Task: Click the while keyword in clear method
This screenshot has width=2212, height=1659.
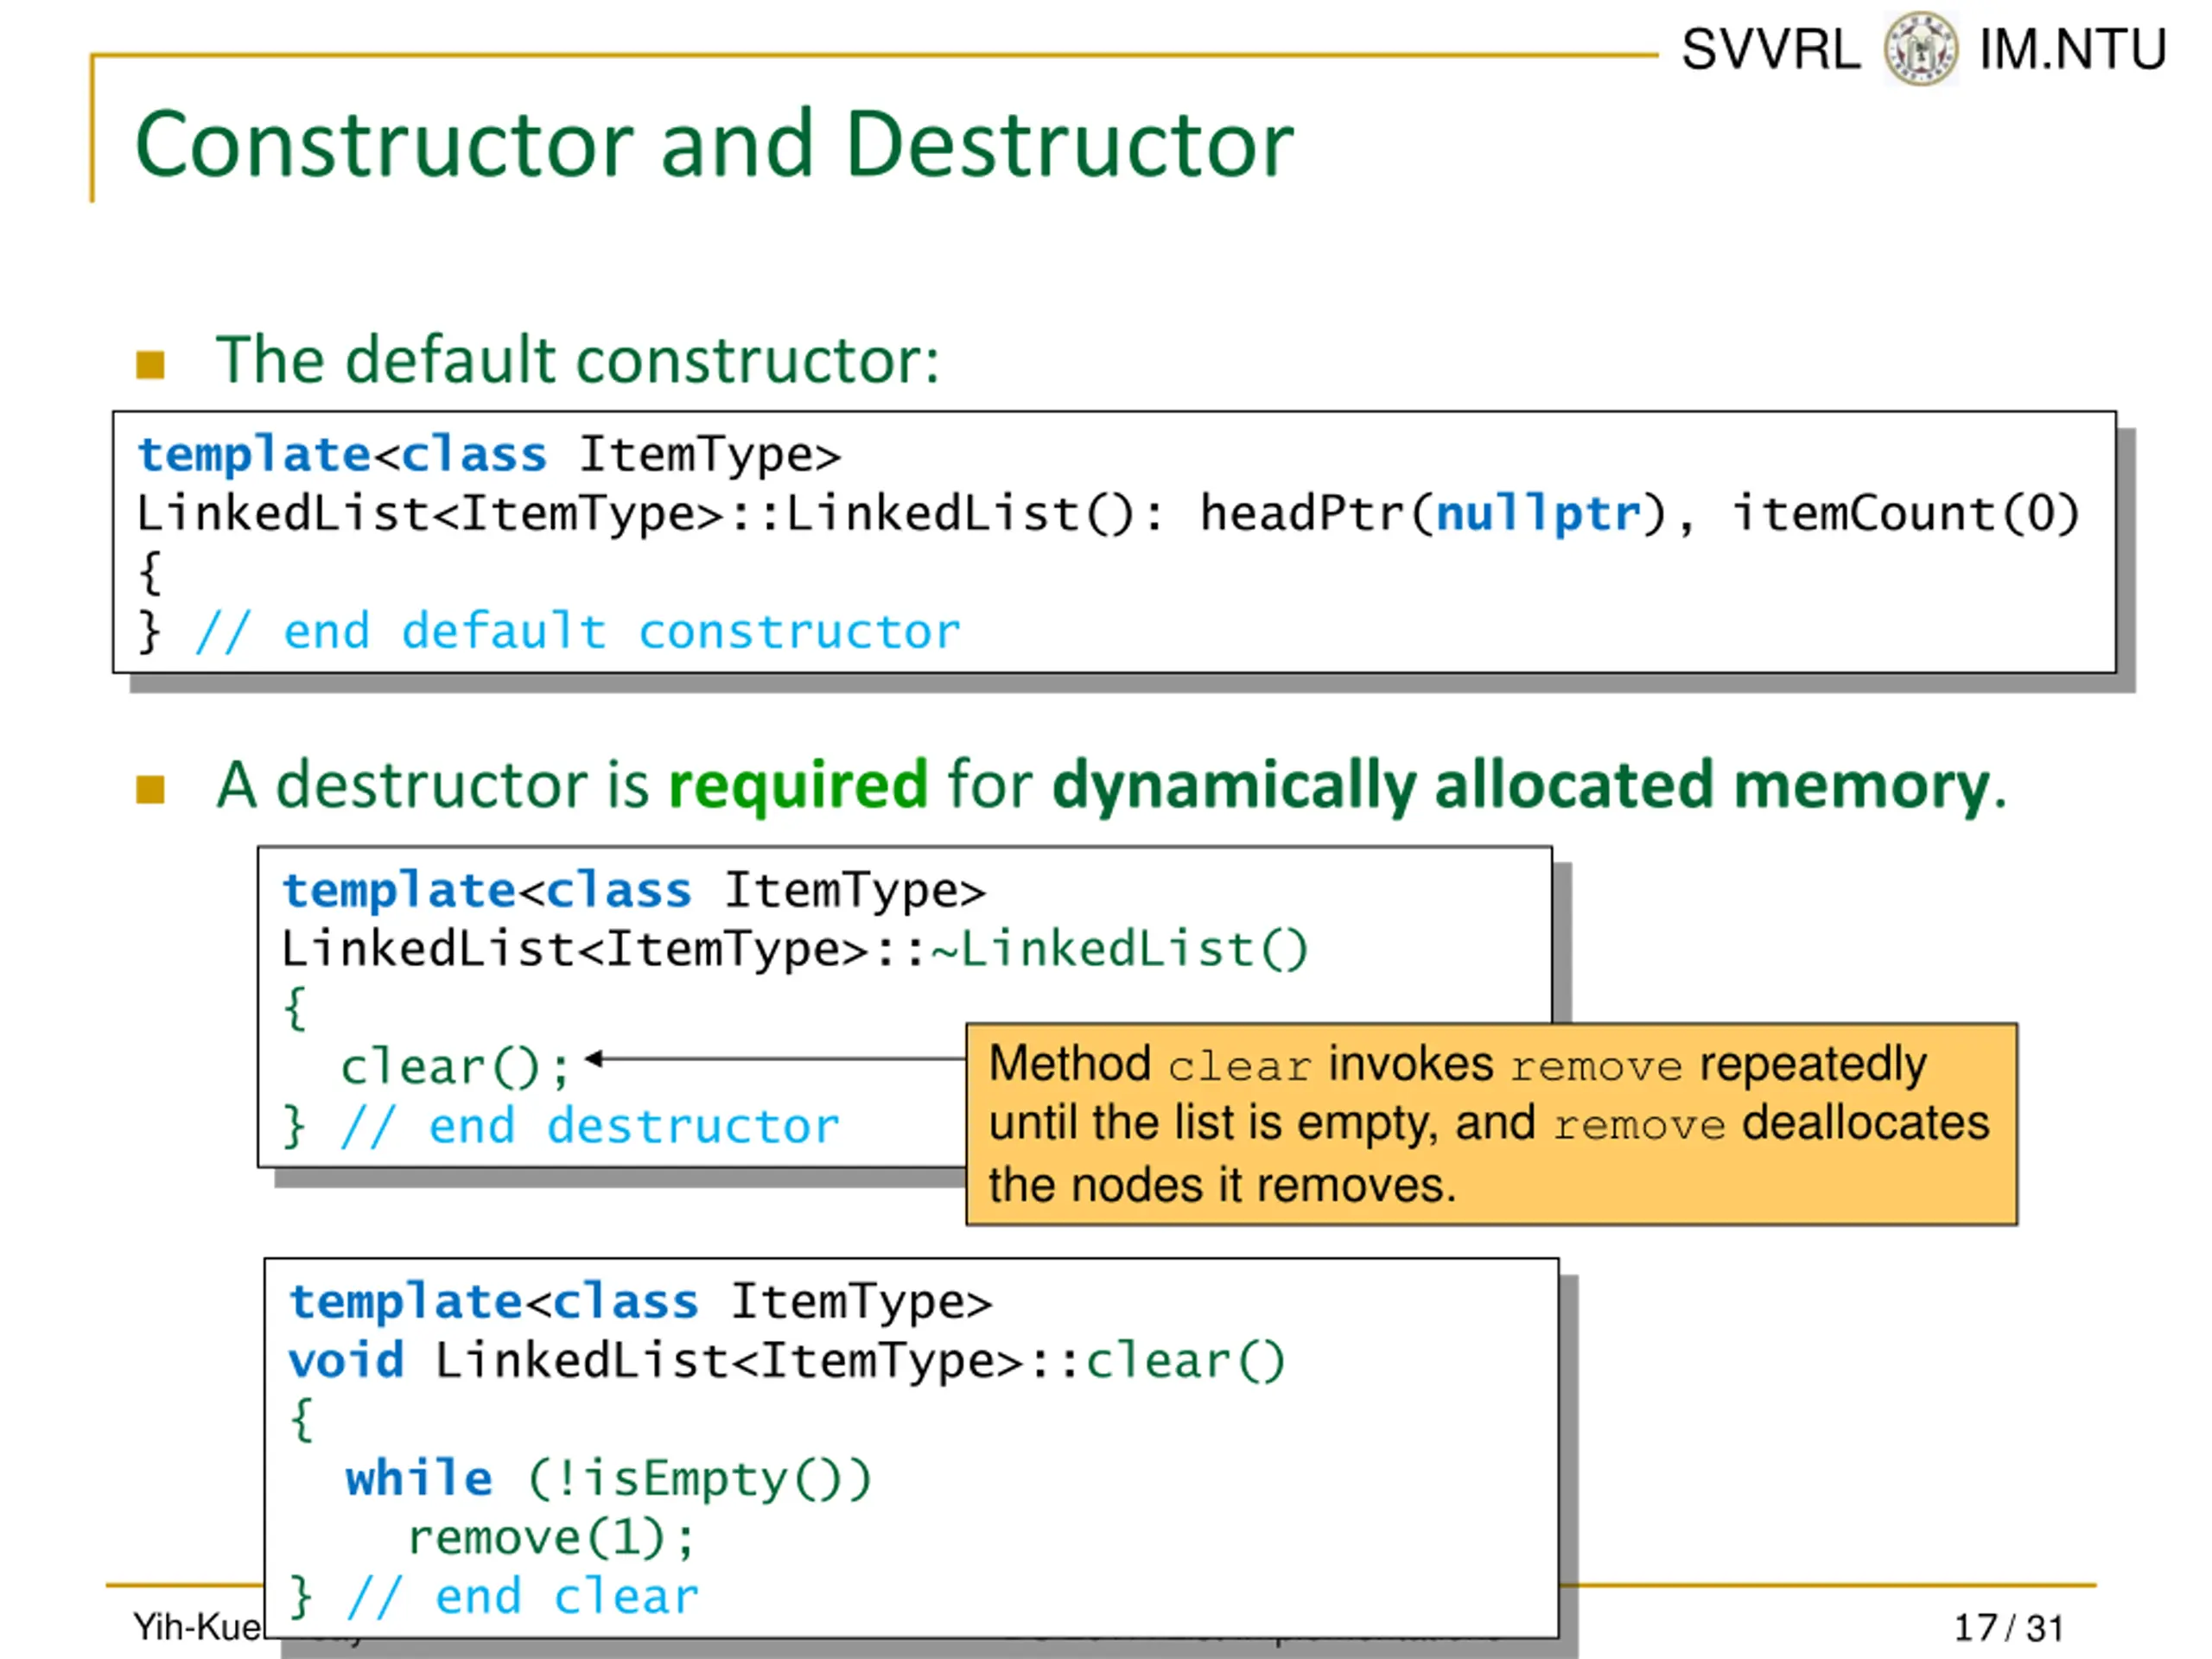Action: coord(419,1478)
